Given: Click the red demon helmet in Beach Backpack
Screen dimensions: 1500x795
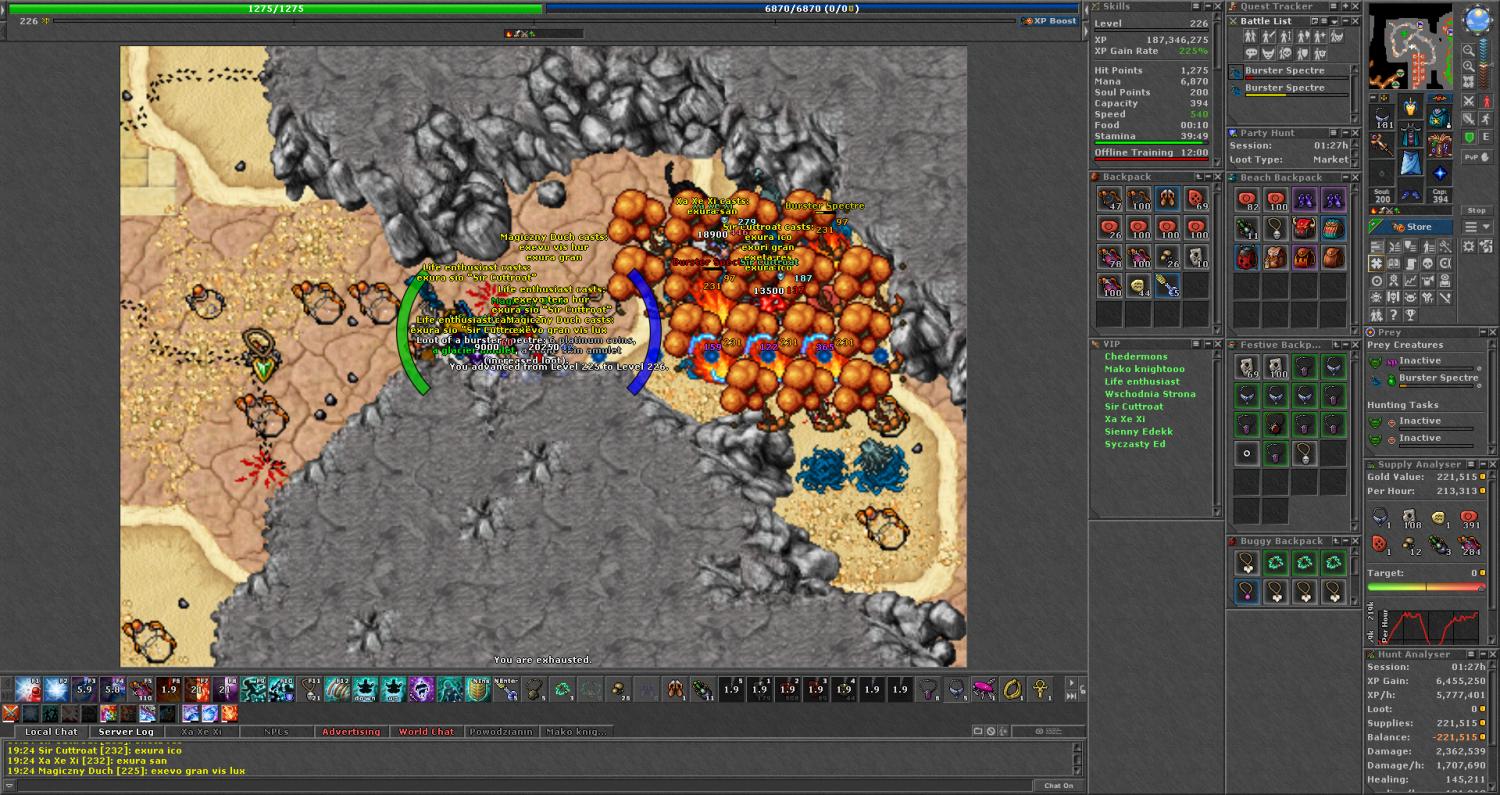Looking at the screenshot, I should 1304,228.
